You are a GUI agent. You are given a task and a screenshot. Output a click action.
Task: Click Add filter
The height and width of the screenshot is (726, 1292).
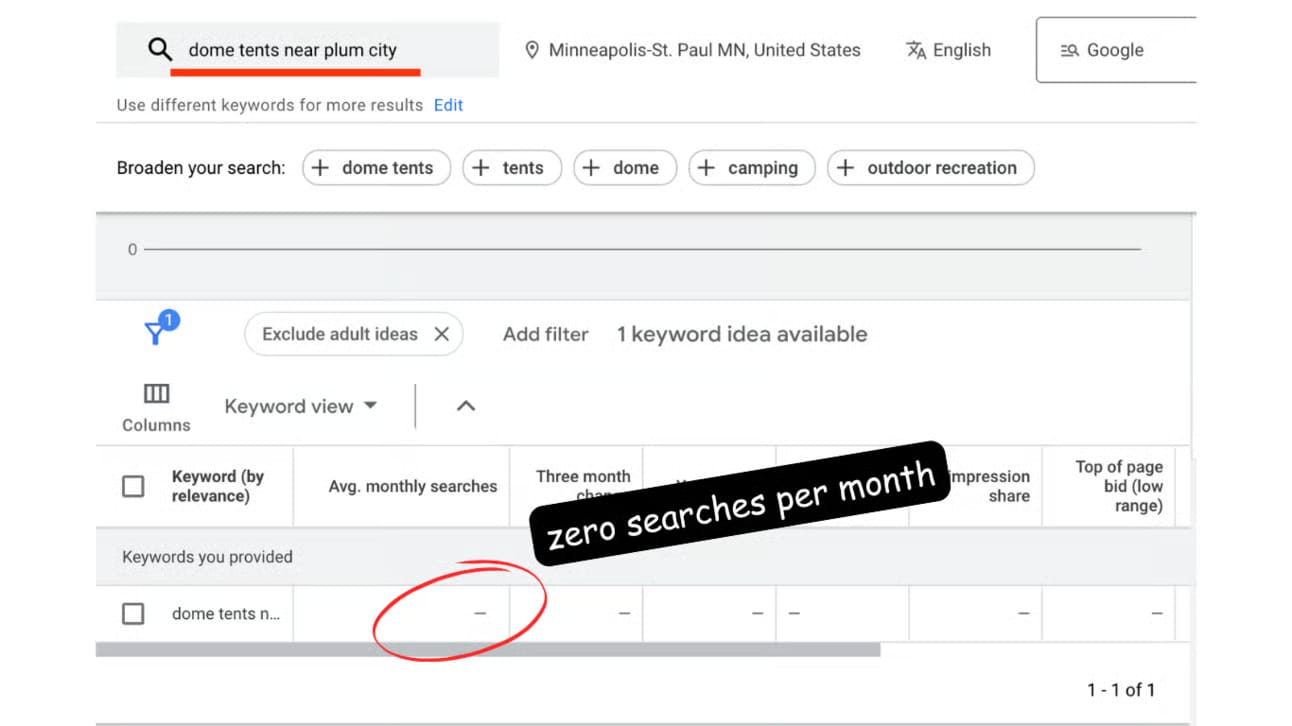[x=546, y=334]
